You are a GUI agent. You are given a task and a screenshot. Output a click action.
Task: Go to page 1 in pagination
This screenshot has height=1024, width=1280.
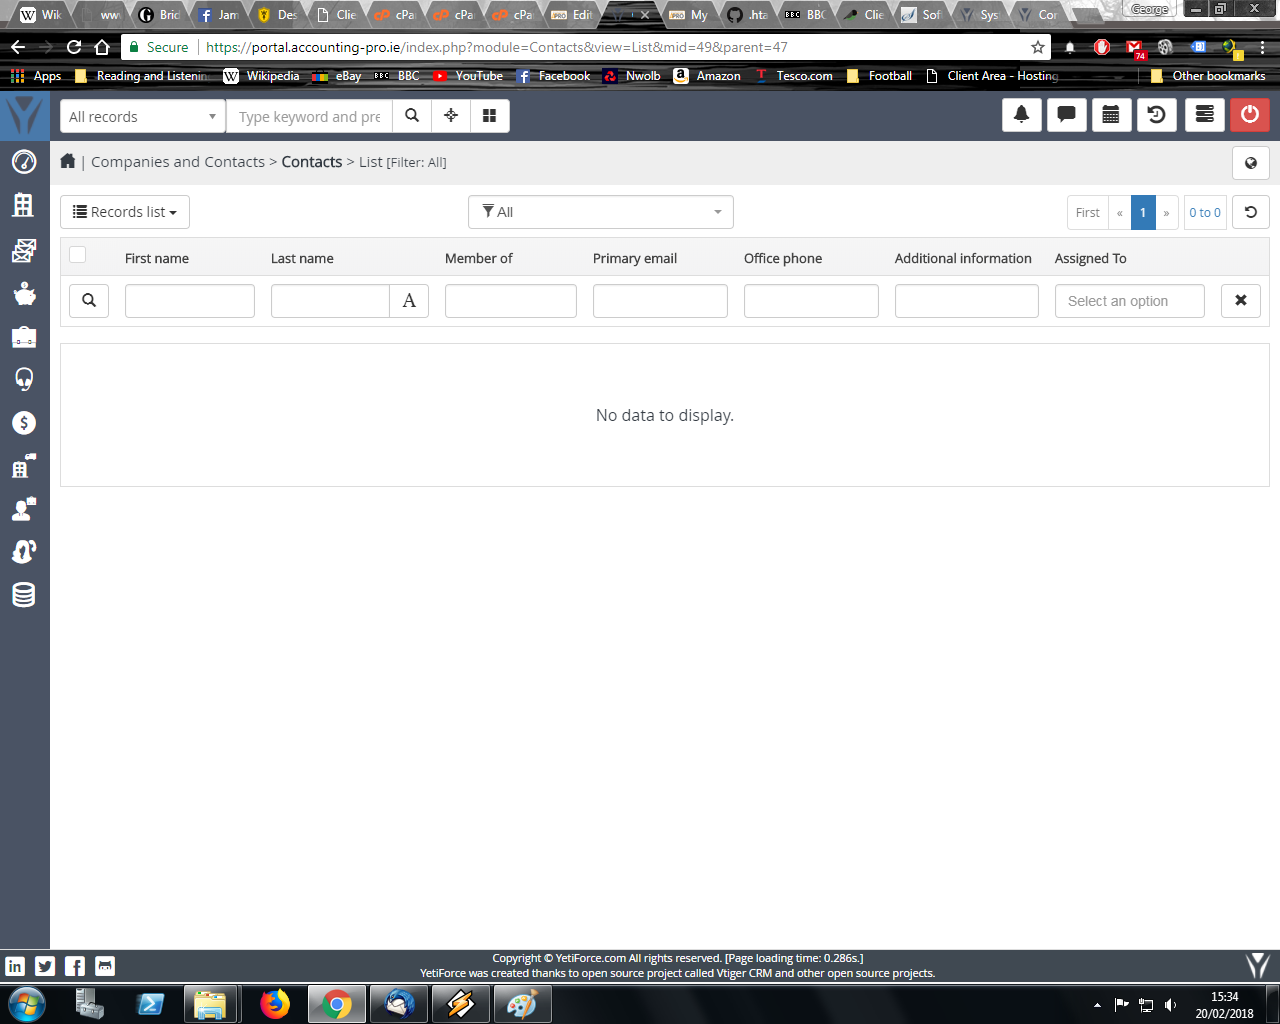click(1143, 212)
